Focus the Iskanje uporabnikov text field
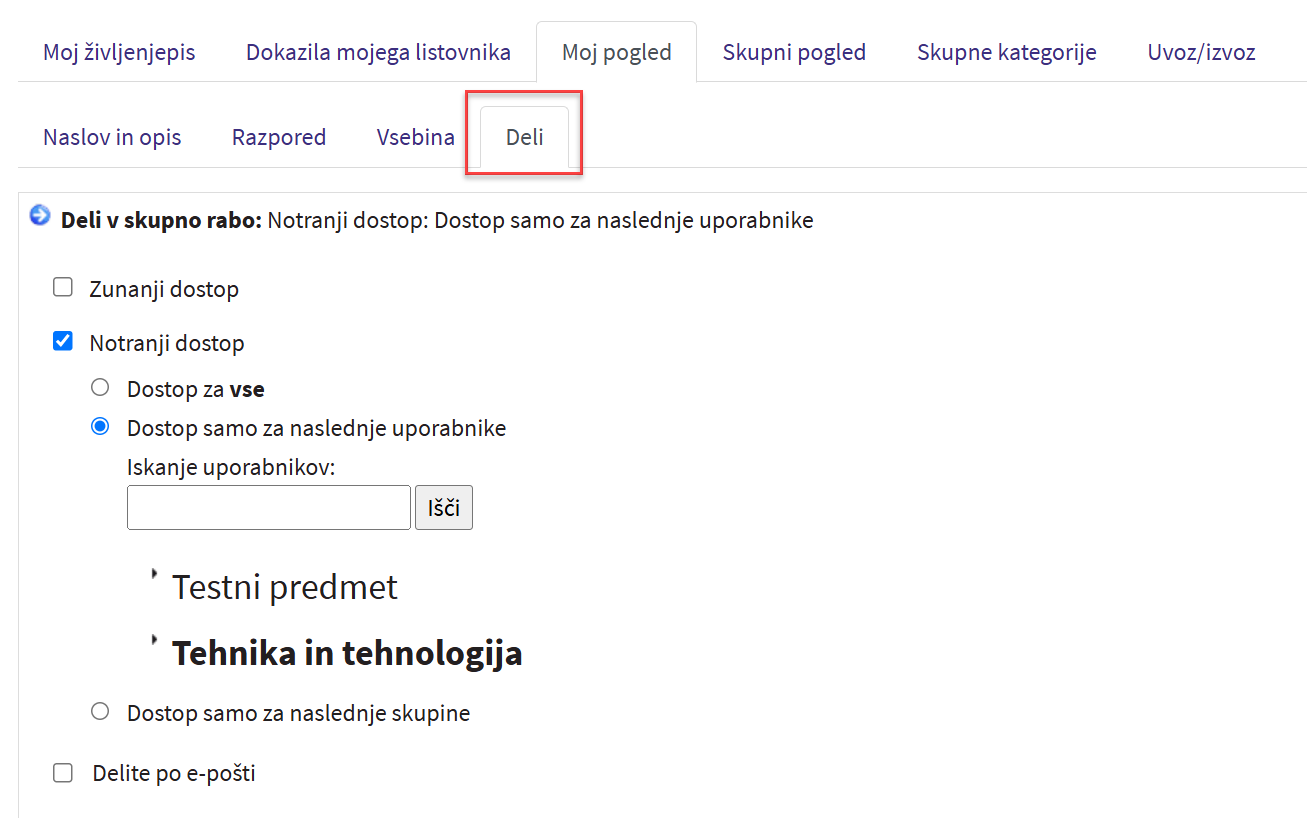This screenshot has width=1307, height=818. [269, 507]
